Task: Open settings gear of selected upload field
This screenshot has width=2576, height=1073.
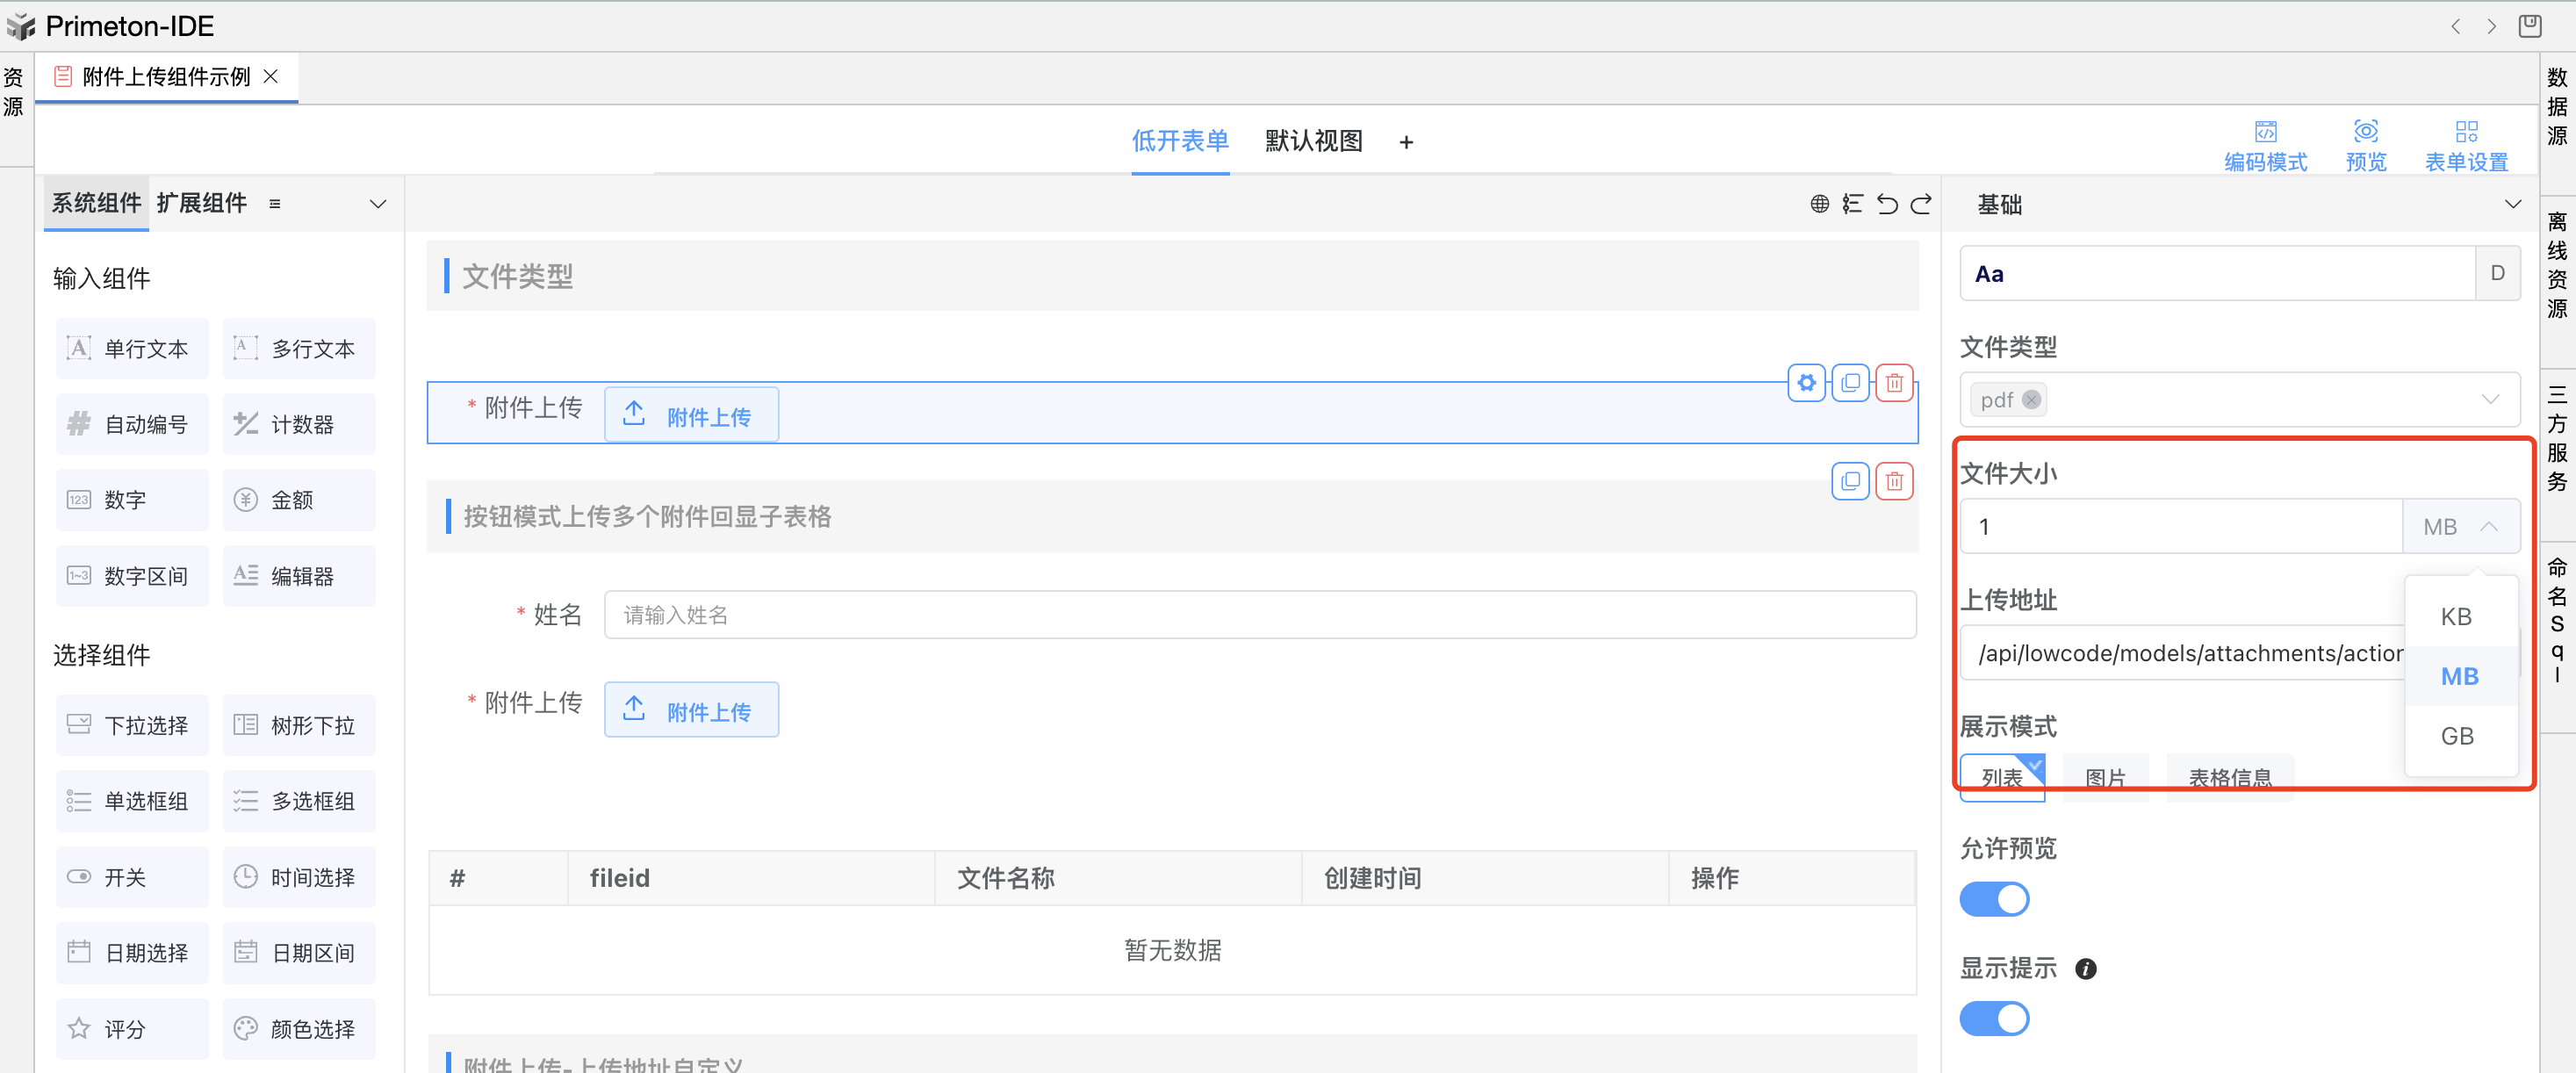Action: pos(1806,382)
